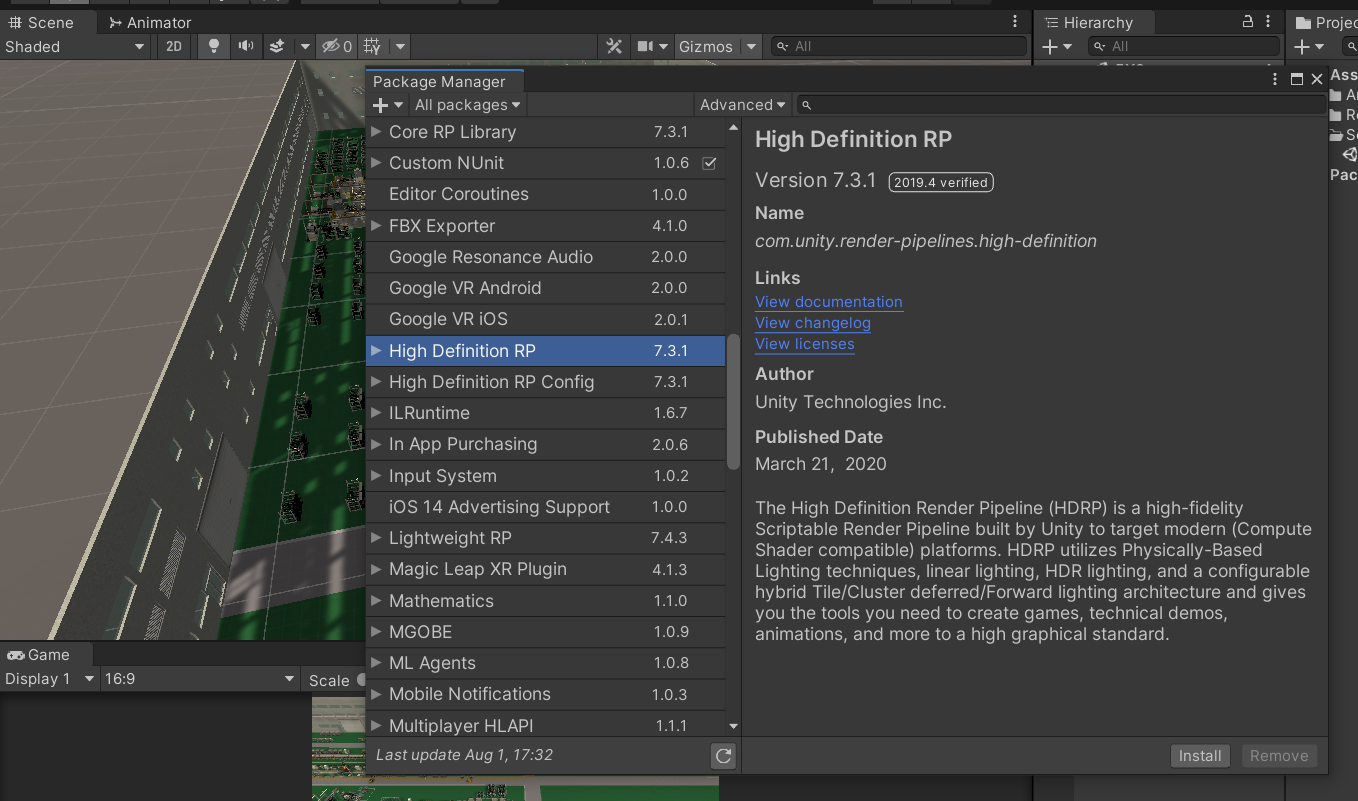Click Package Manager add package plus icon
The width and height of the screenshot is (1358, 801).
point(386,105)
